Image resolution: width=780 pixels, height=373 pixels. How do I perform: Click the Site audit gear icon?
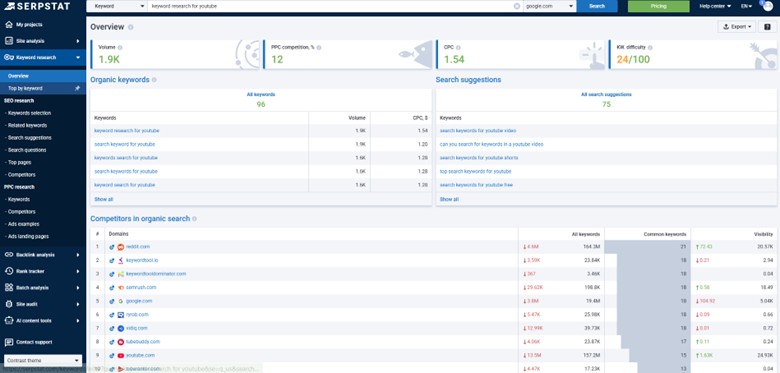click(9, 304)
